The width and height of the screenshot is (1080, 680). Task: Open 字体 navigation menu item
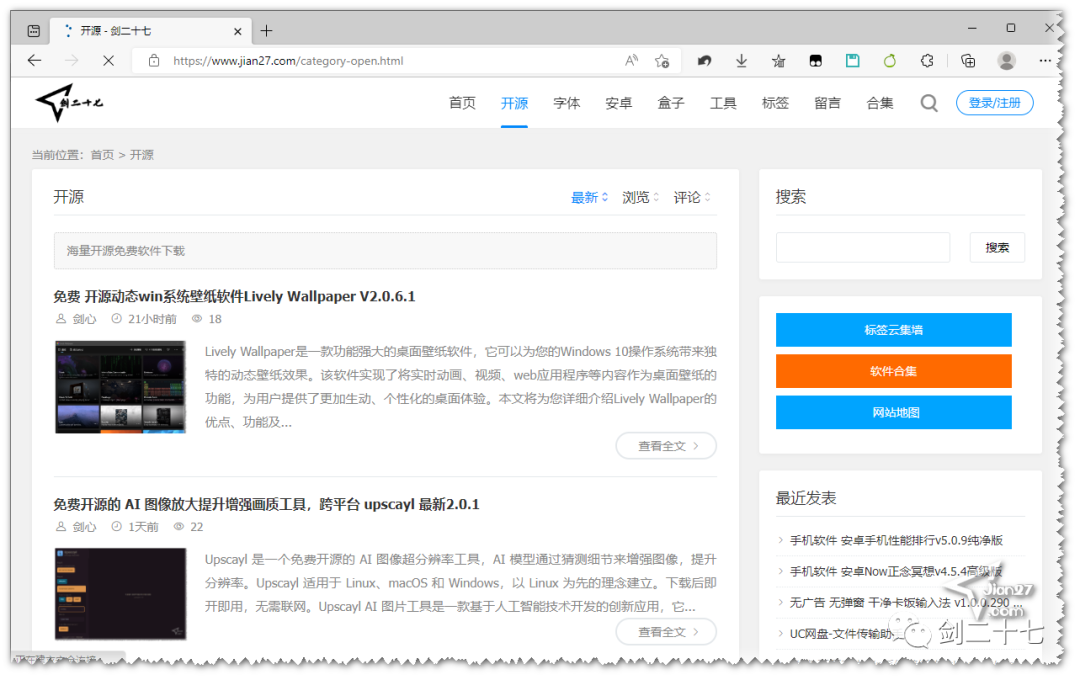567,103
